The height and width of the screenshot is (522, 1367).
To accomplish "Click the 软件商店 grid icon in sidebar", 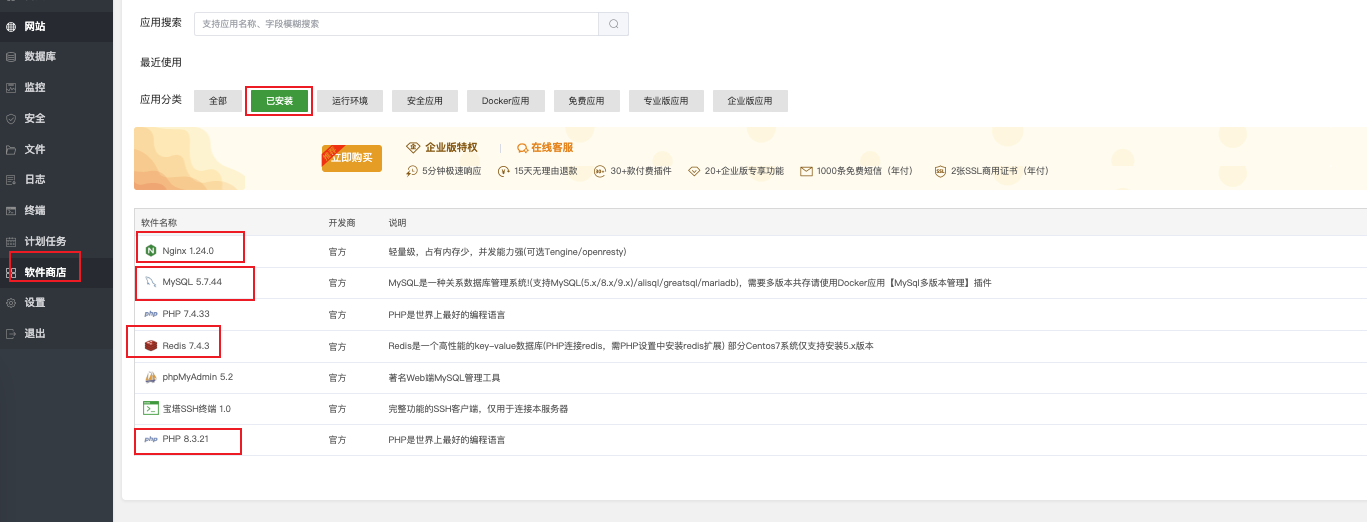I will tap(11, 272).
